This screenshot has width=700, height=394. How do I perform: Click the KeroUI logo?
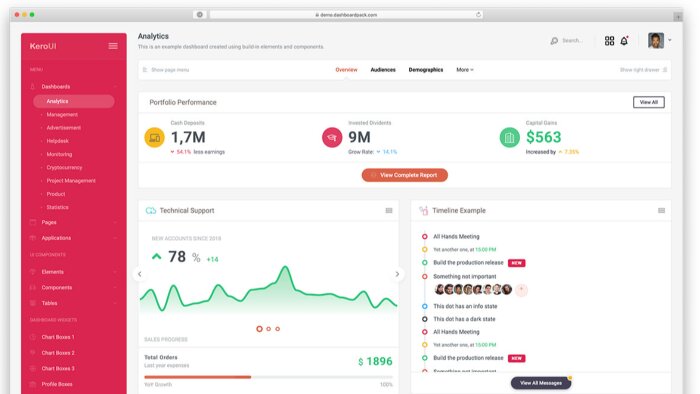pyautogui.click(x=43, y=46)
